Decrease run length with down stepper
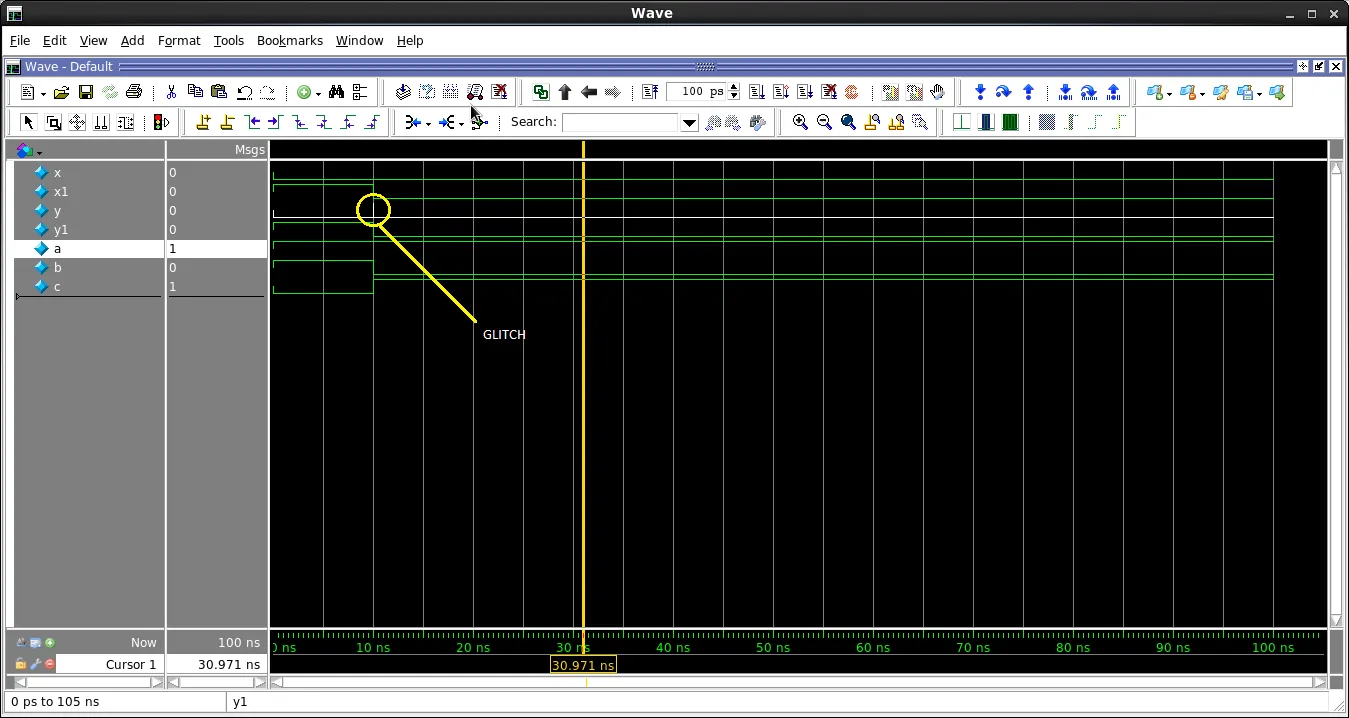 tap(734, 96)
